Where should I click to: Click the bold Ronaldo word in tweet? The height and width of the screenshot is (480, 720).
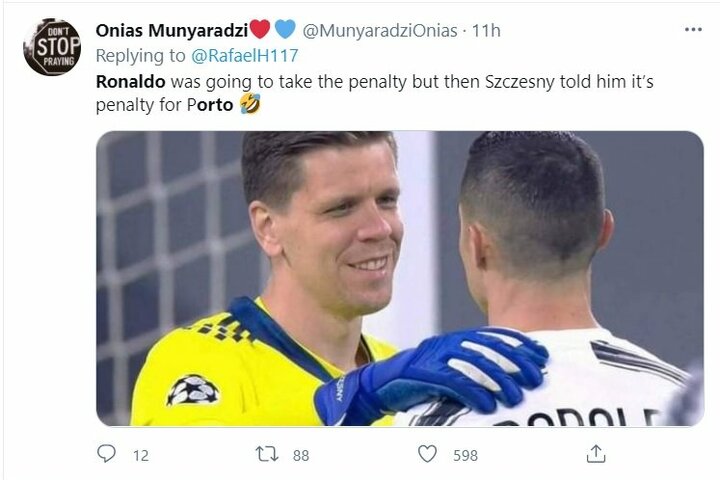click(x=130, y=82)
